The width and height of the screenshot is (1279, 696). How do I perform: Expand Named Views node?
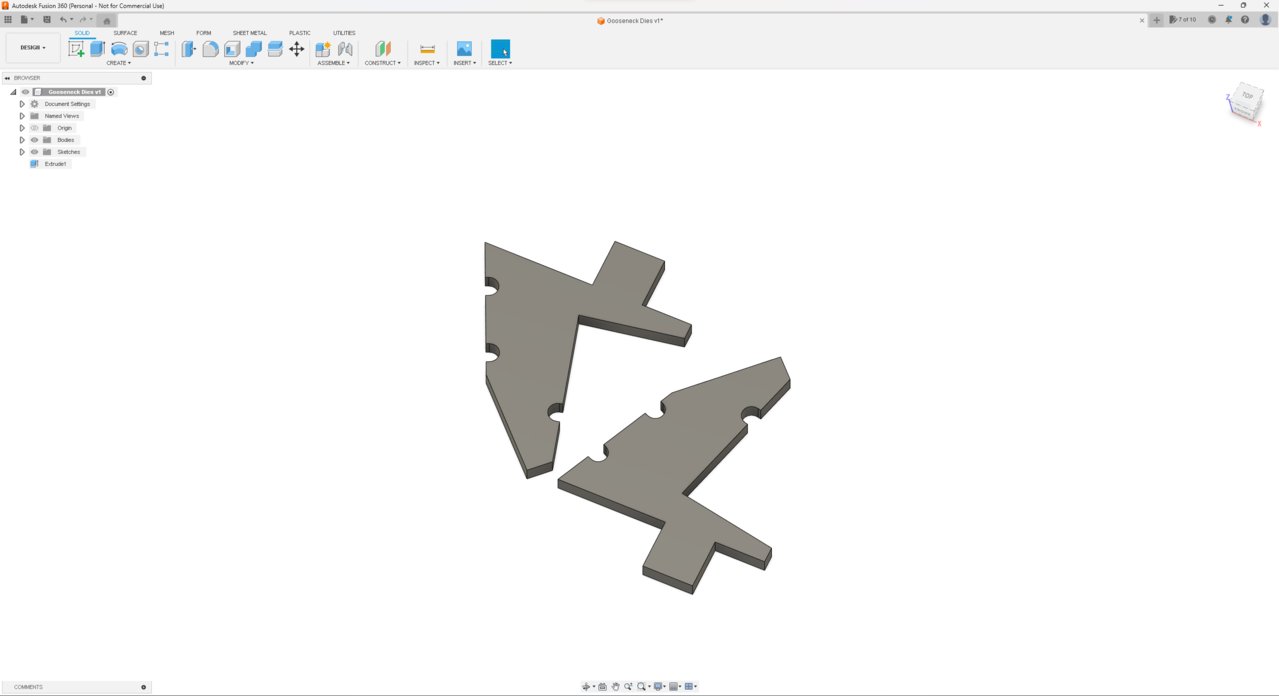tap(22, 116)
